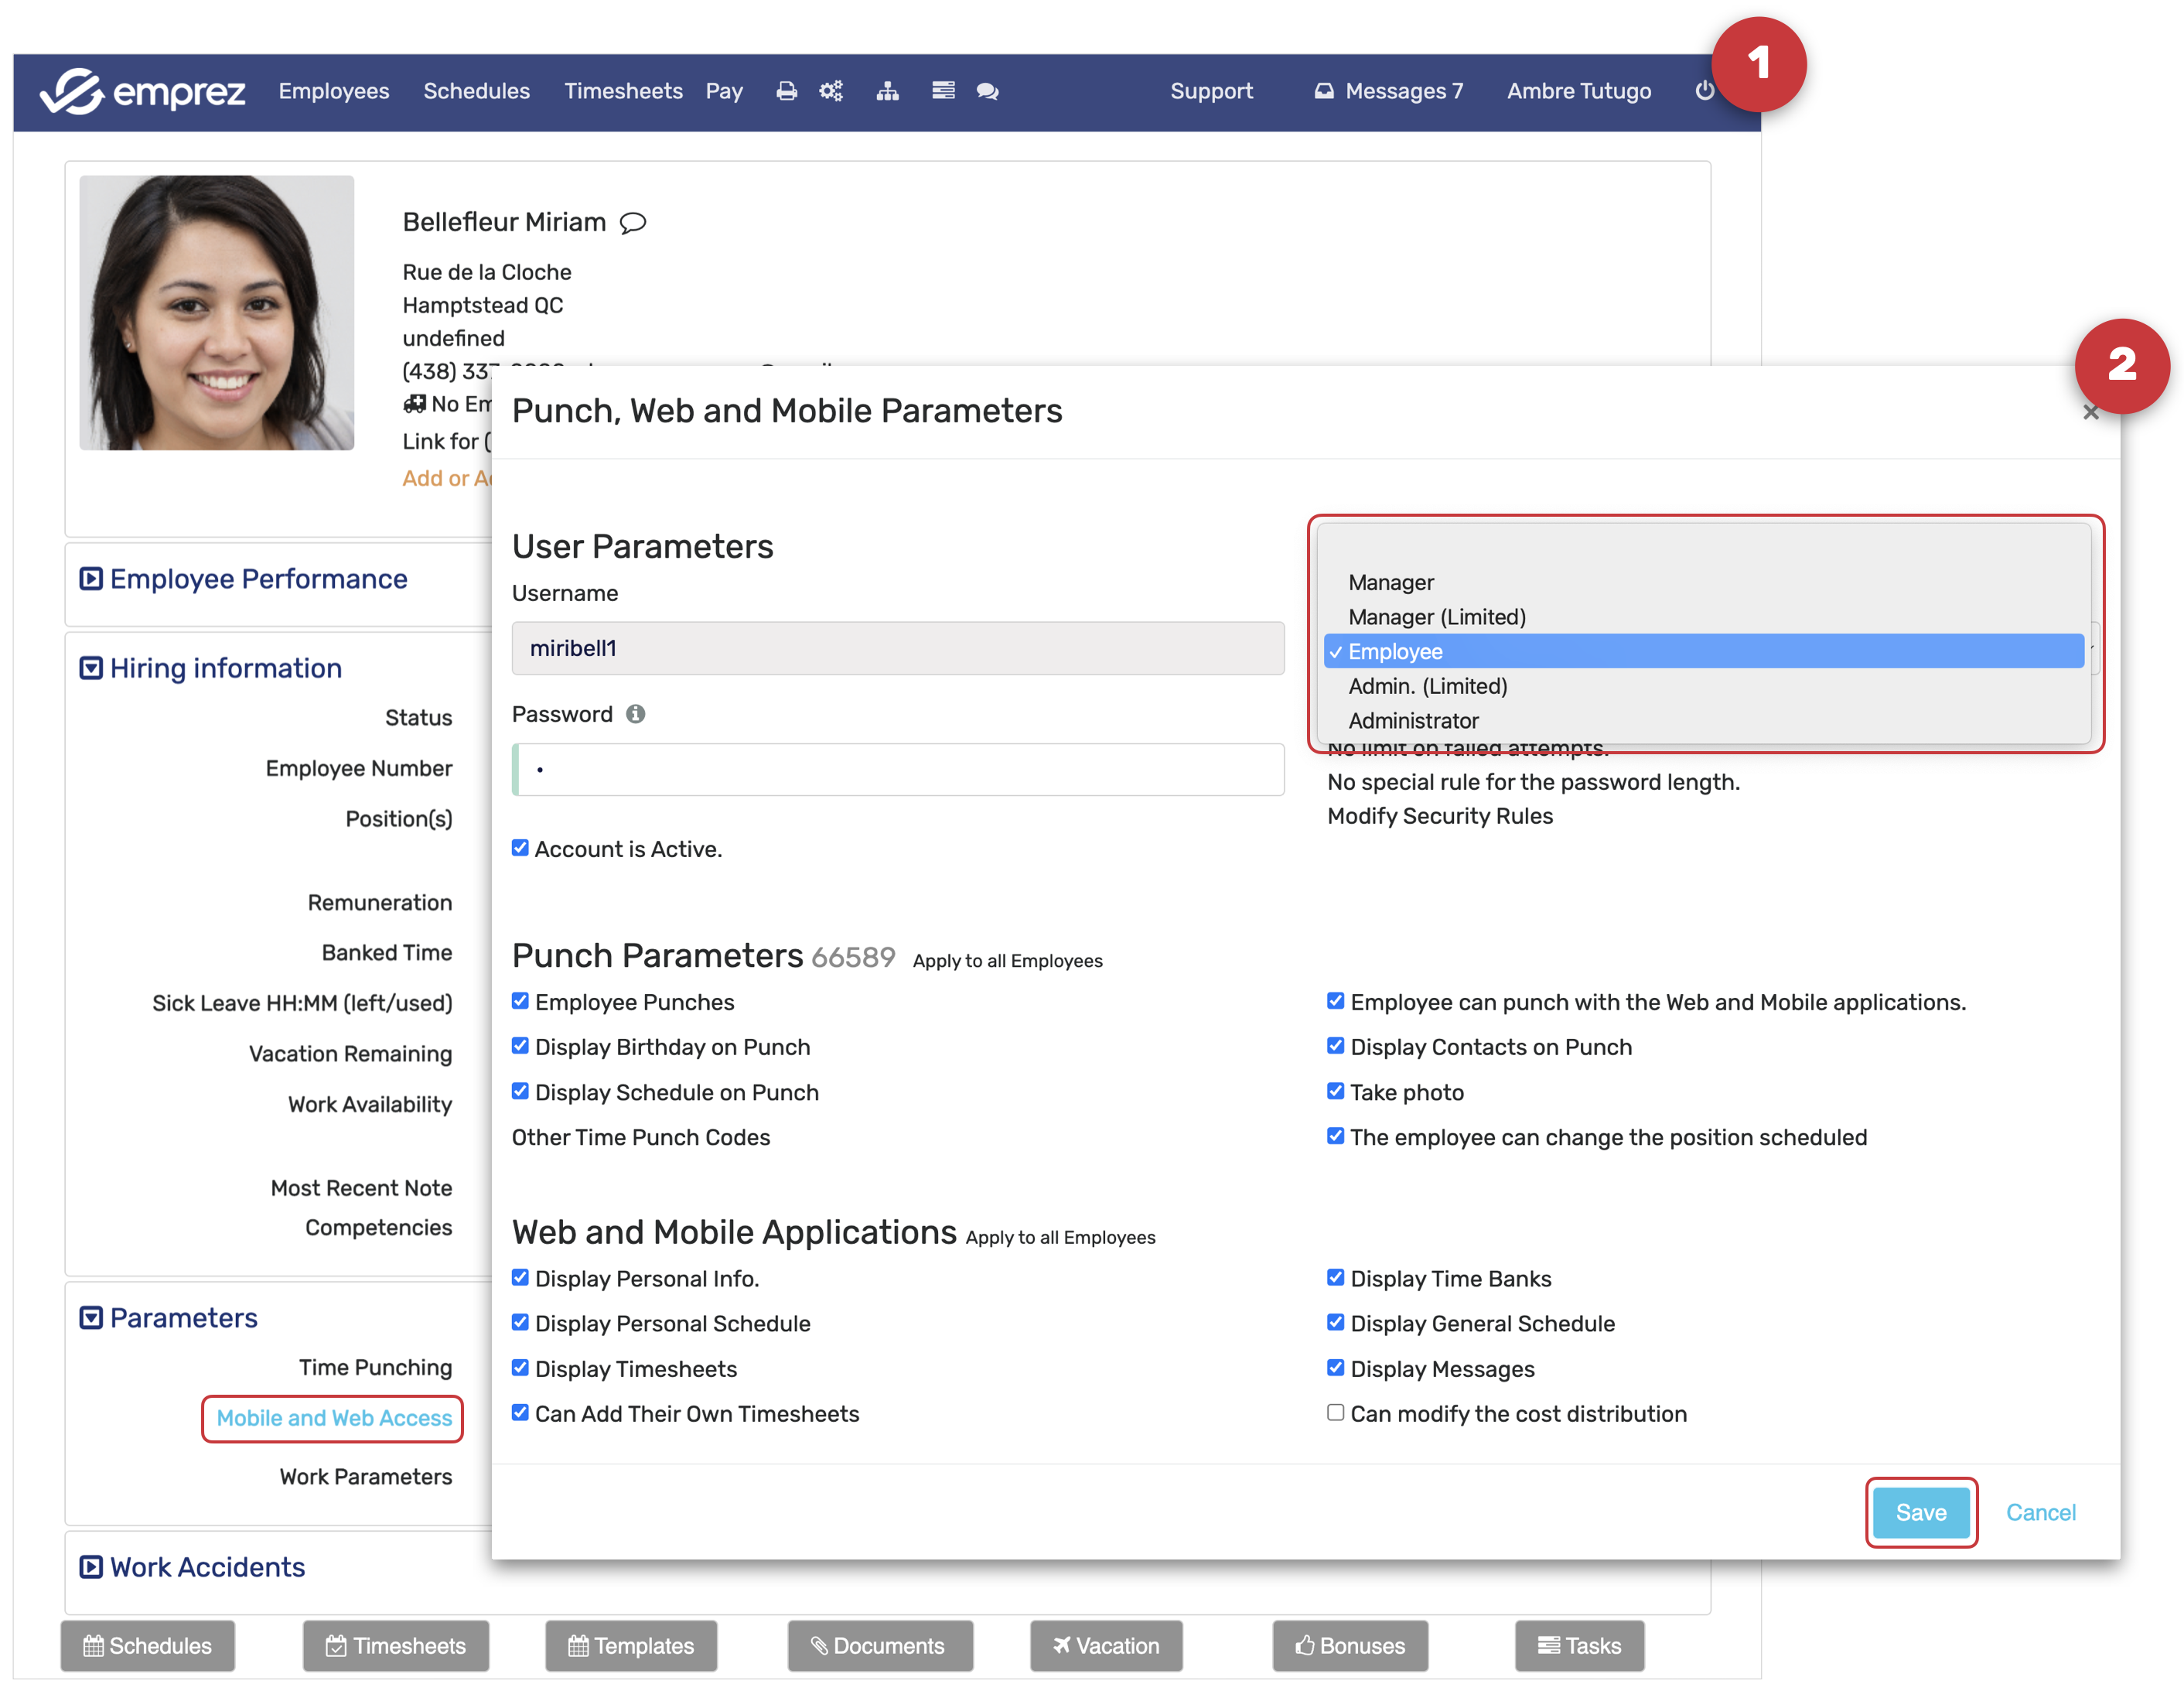Open the Schedules menu in navbar
The image size is (2184, 1691).
pyautogui.click(x=476, y=91)
